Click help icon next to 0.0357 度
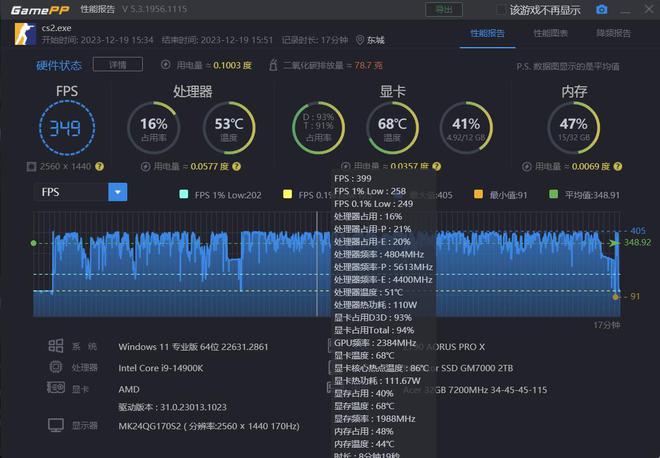 (436, 167)
